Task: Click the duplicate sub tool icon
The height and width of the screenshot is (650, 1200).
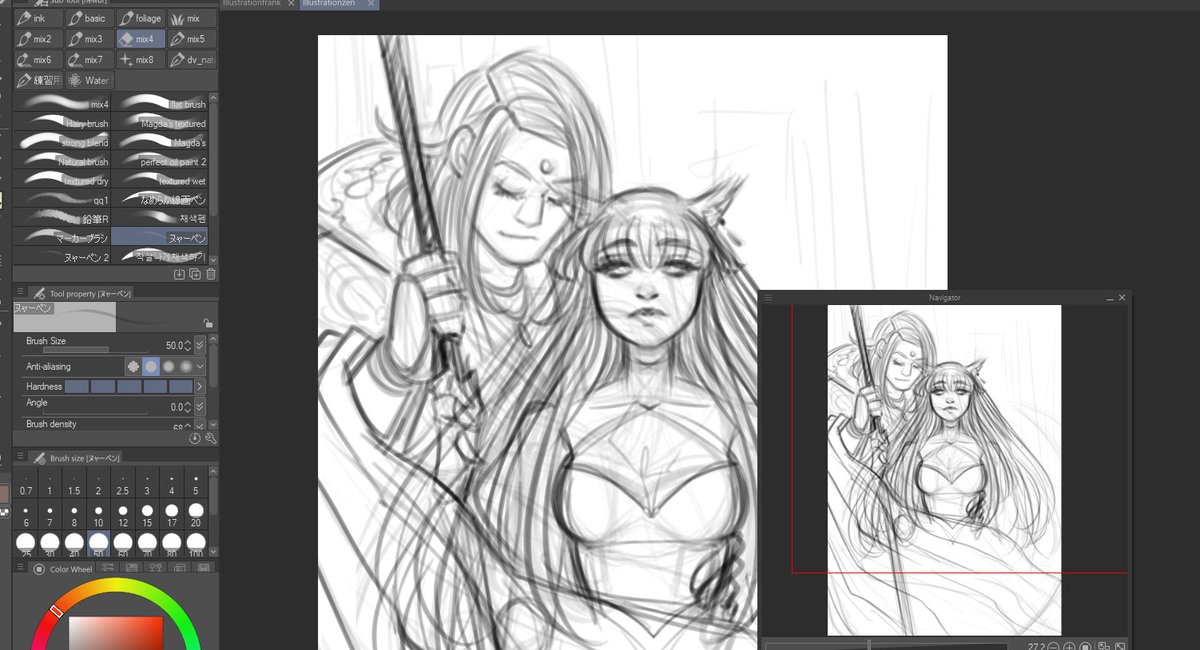Action: coord(195,274)
